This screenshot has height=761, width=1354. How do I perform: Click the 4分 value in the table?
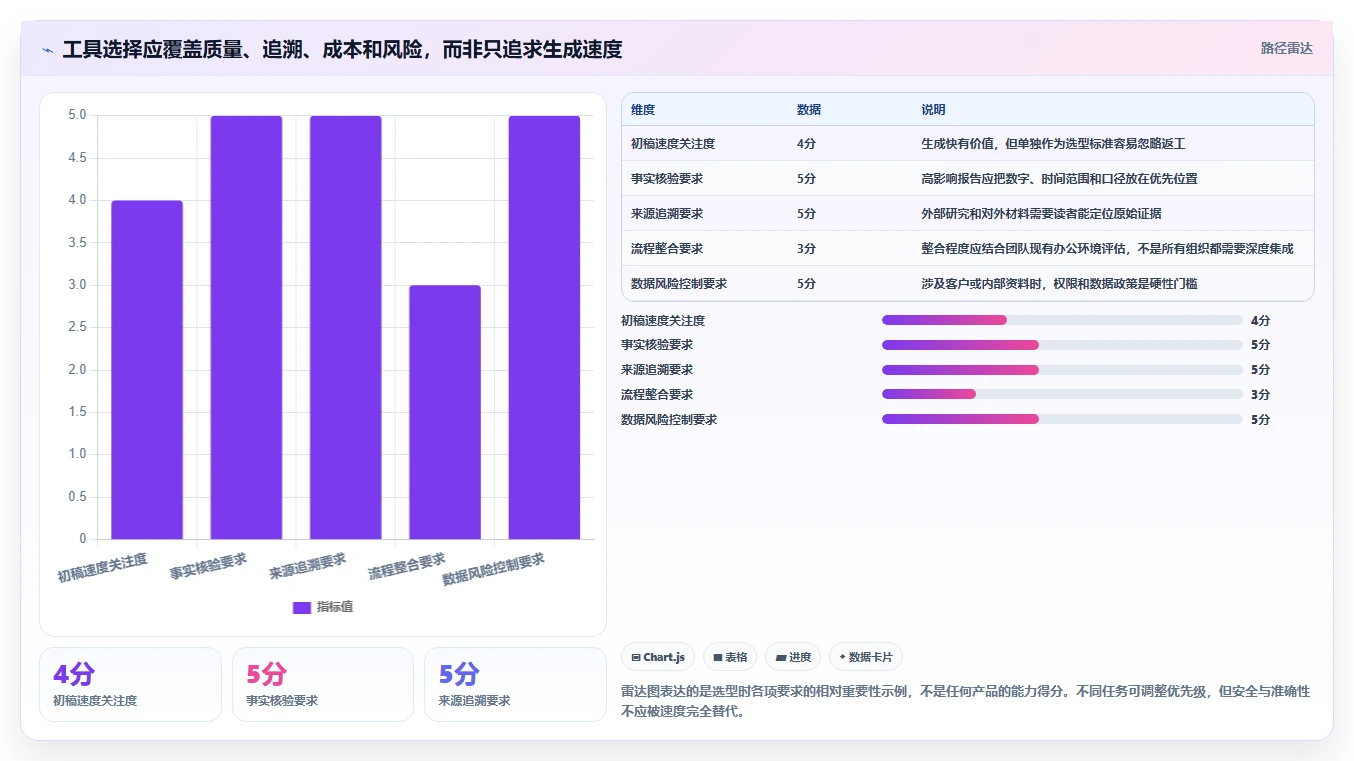807,144
